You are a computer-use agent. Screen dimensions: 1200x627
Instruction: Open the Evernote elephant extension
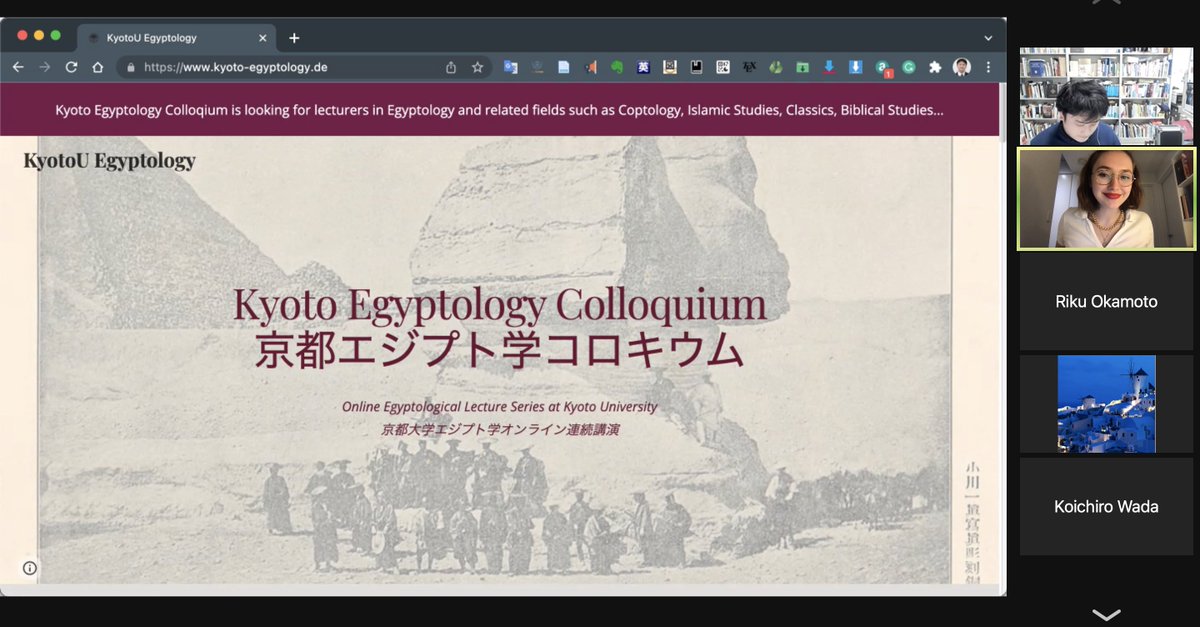pos(617,67)
